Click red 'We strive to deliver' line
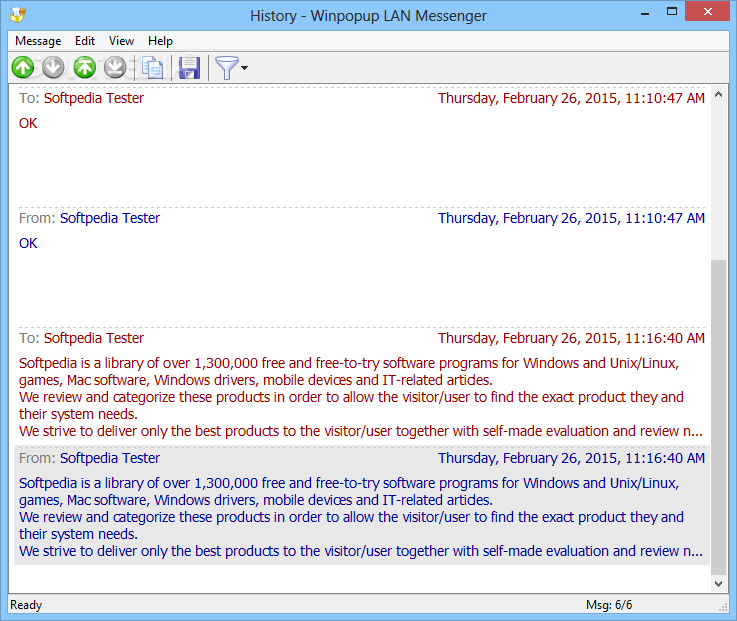 [x=361, y=431]
